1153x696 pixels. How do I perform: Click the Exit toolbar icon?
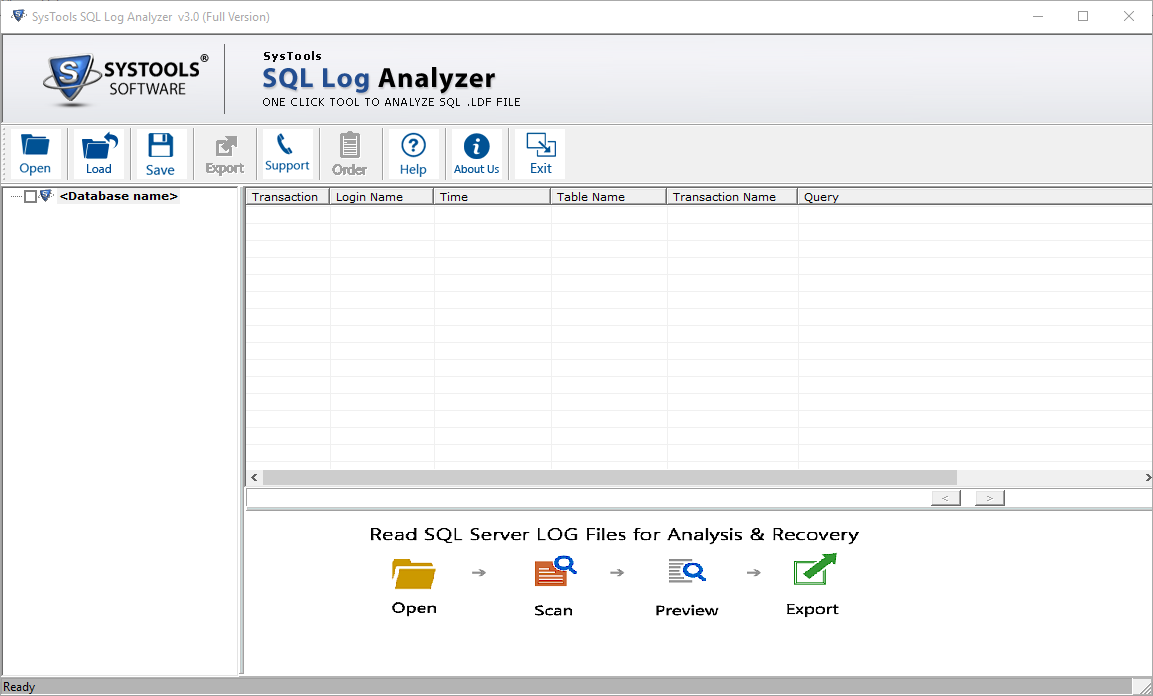(540, 154)
